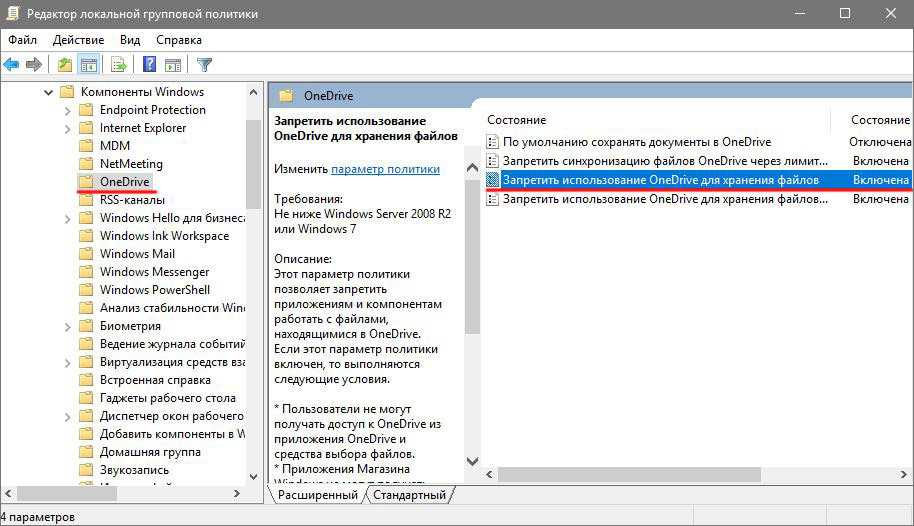Click the NetMeeting folder icon

pos(86,164)
